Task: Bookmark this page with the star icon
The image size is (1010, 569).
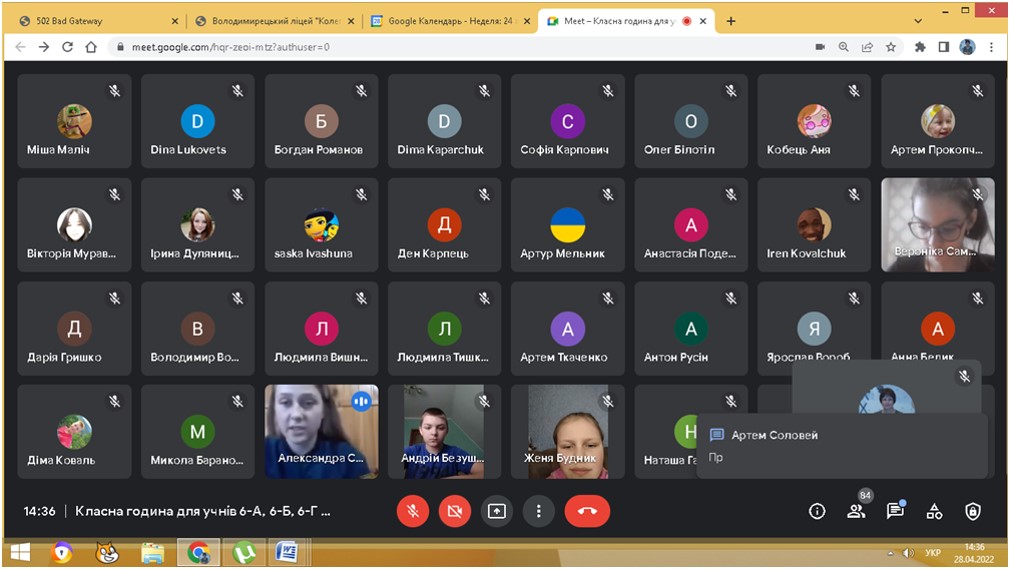Action: tap(891, 47)
